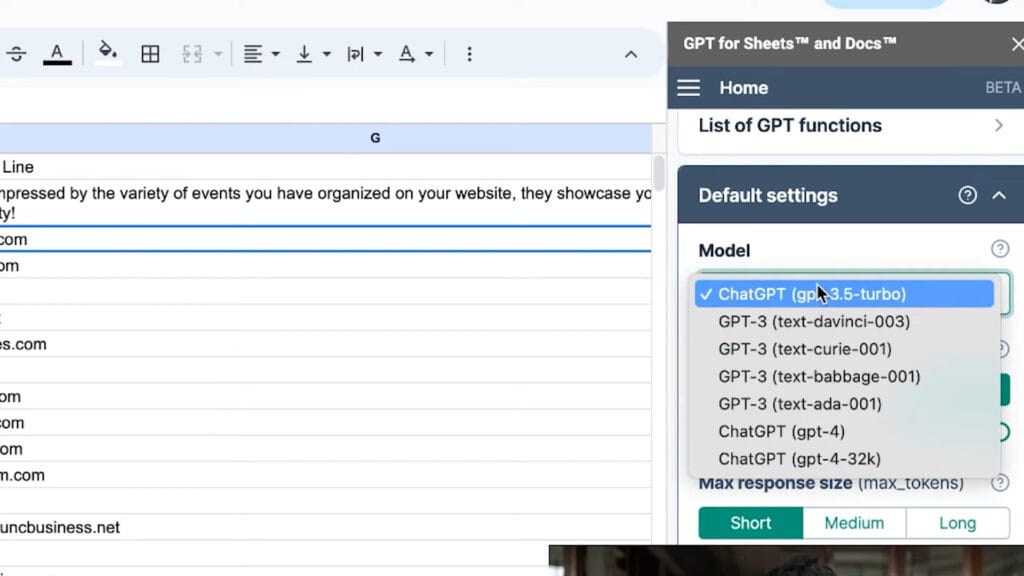Screen dimensions: 1024x576
Task: Click horizontal align icon
Action: tap(253, 54)
